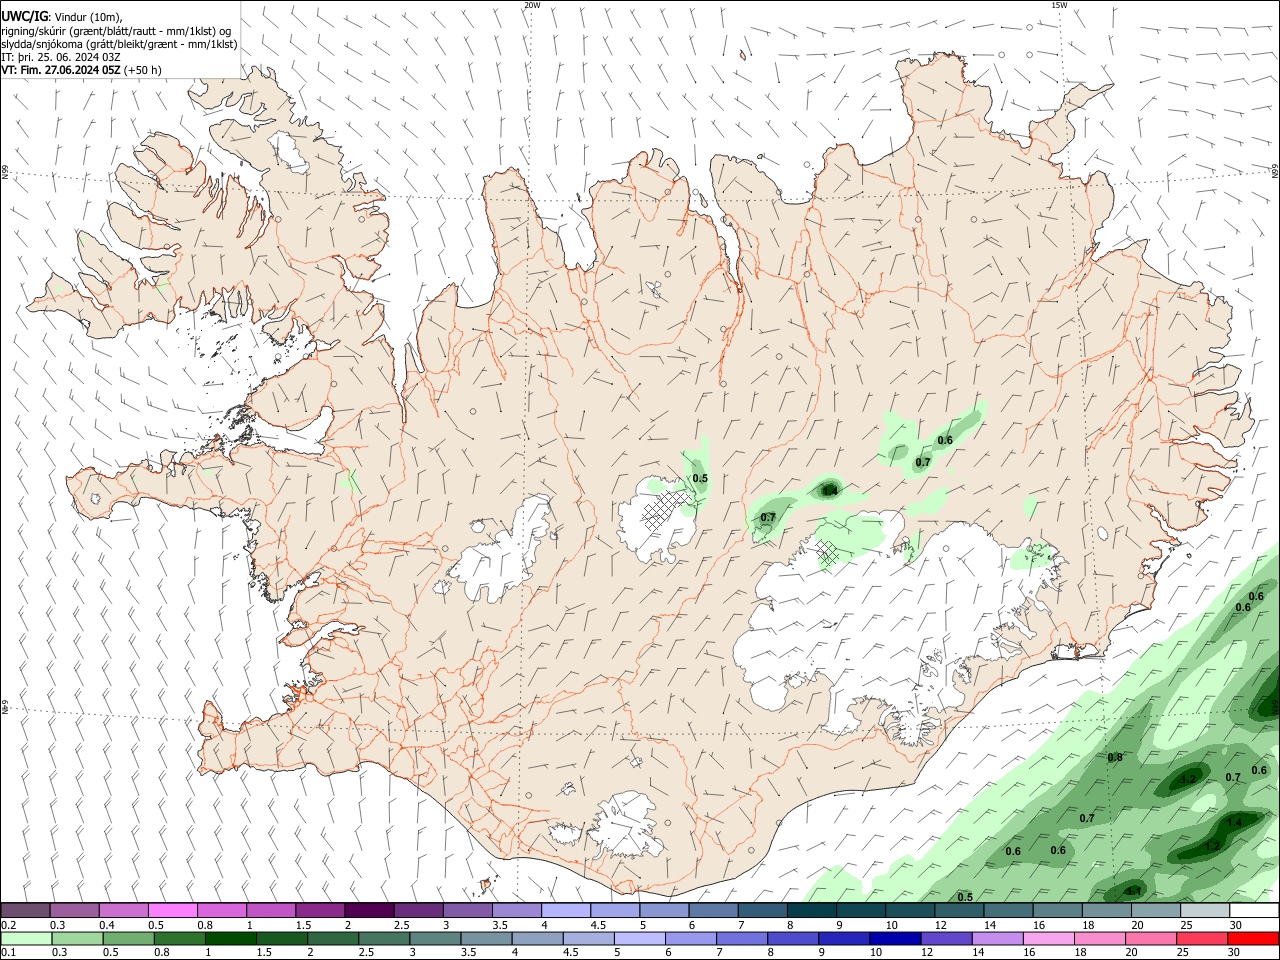Click the 'IT: þri. 25. 06. 2024 03Z' line
The image size is (1280, 960).
[x=63, y=57]
